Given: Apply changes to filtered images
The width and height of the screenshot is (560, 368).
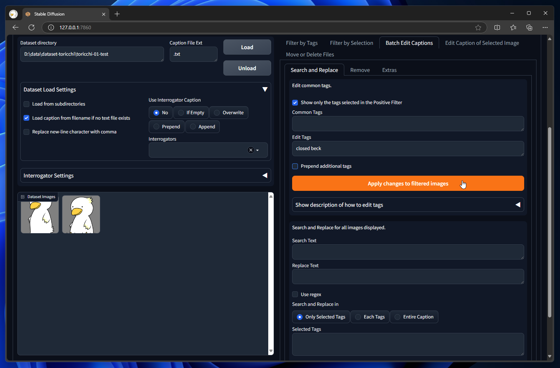Looking at the screenshot, I should coord(408,184).
